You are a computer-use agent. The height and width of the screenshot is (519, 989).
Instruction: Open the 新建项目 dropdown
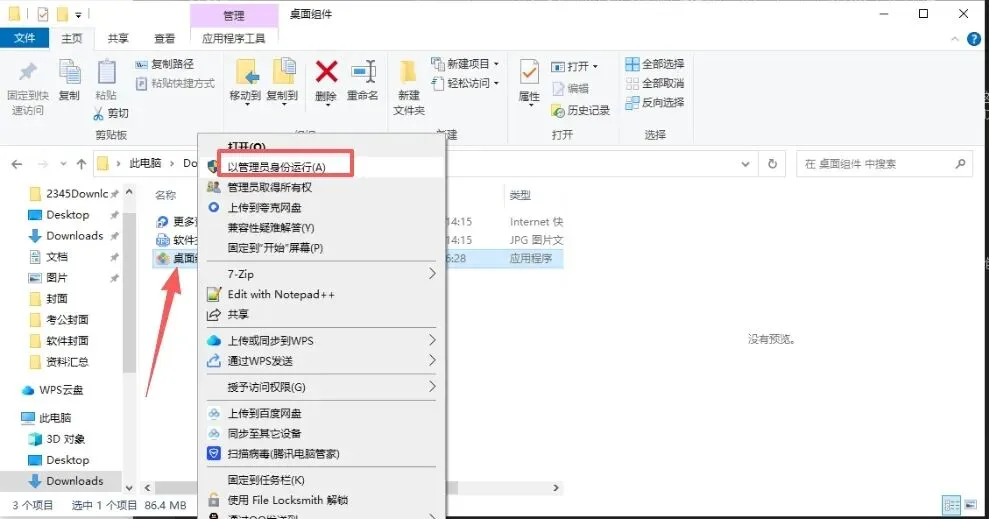(x=465, y=64)
